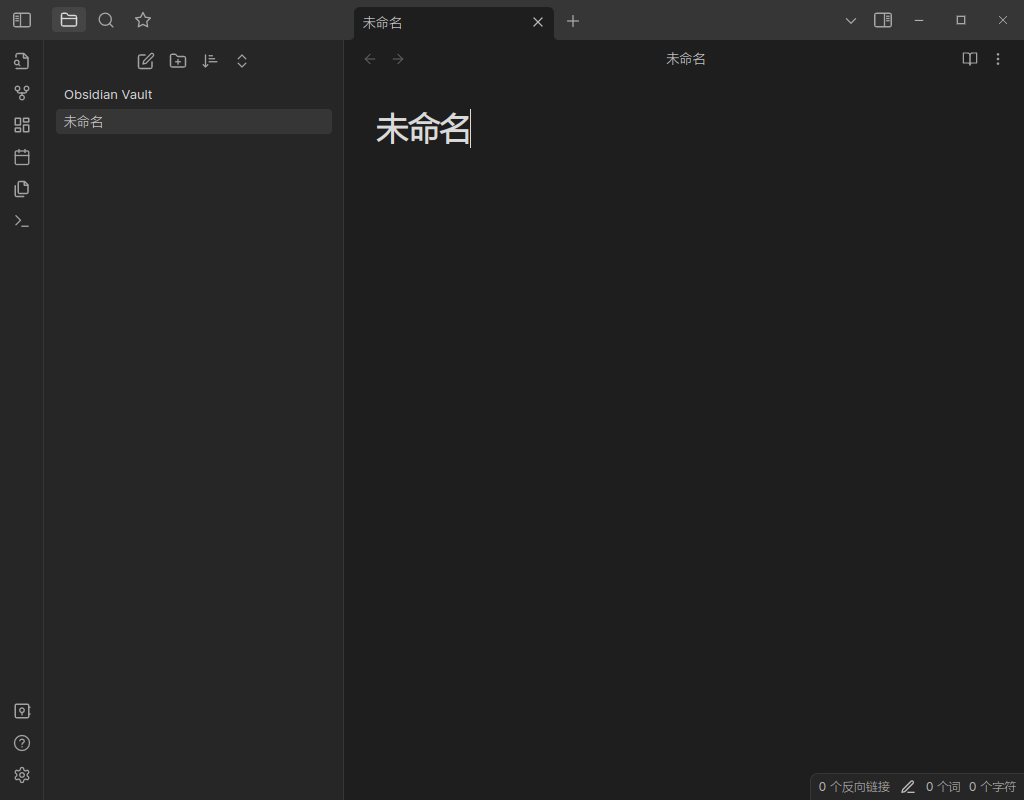Toggle the left sidebar
Viewport: 1024px width, 800px height.
click(x=22, y=20)
